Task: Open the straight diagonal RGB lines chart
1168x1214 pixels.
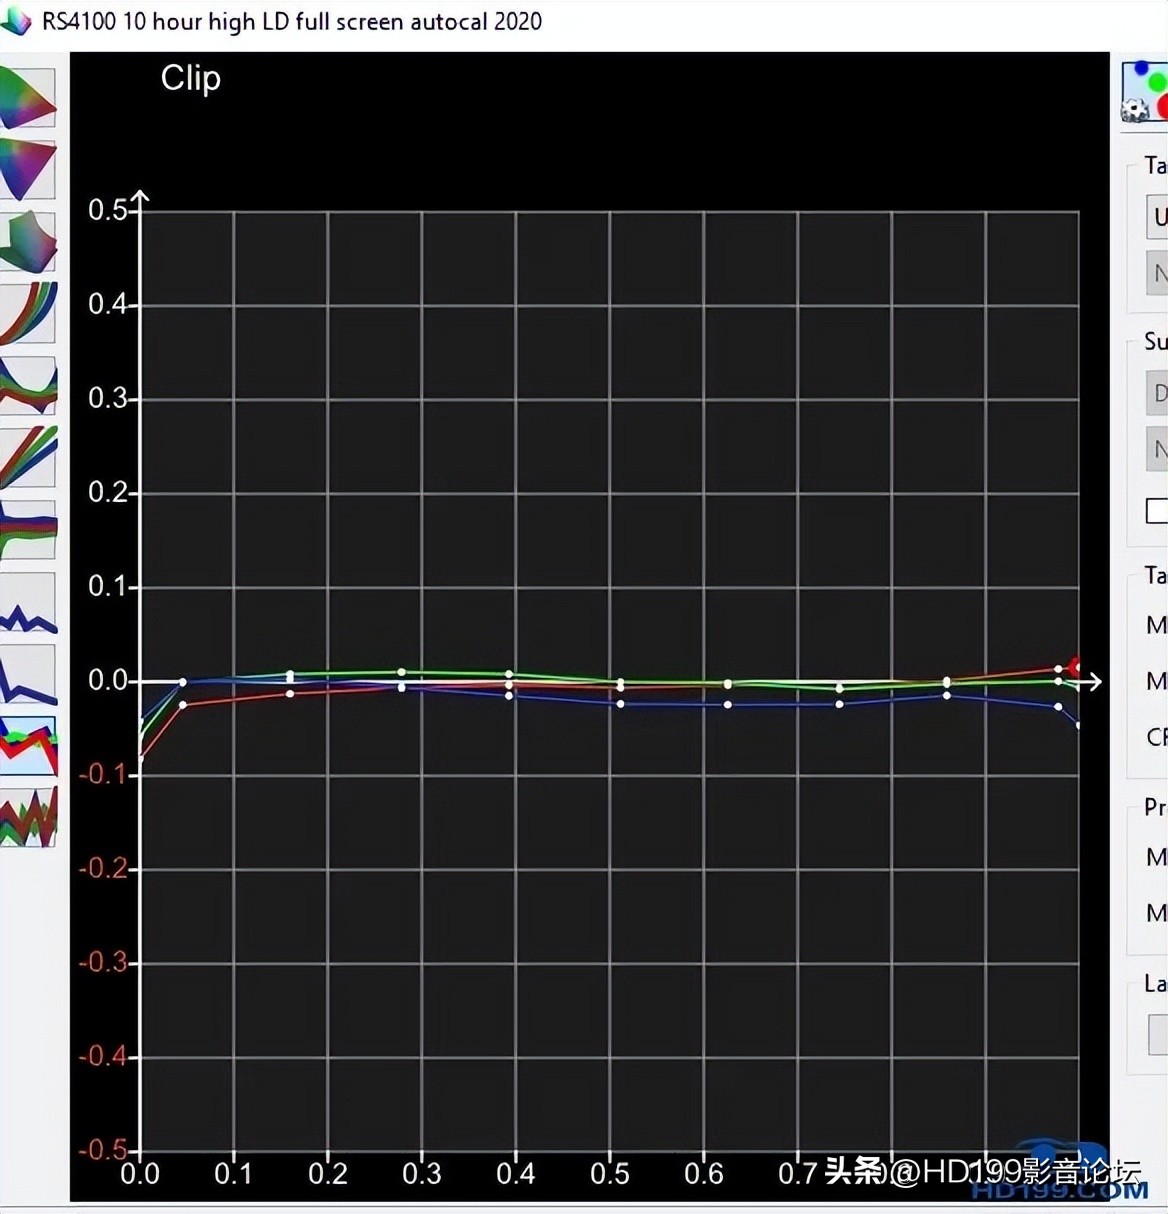Action: (28, 457)
